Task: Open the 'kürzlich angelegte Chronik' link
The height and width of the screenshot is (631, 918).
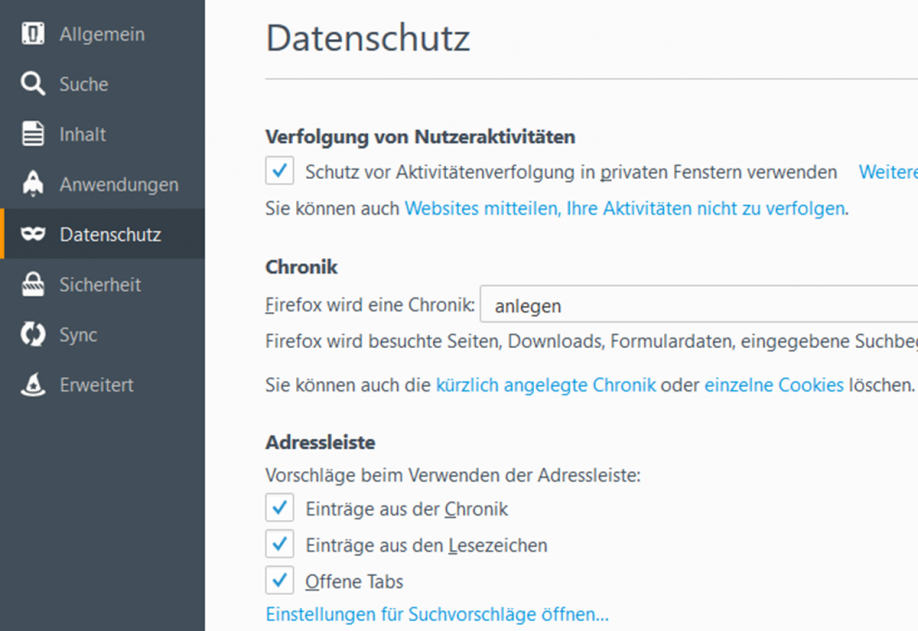Action: 546,385
